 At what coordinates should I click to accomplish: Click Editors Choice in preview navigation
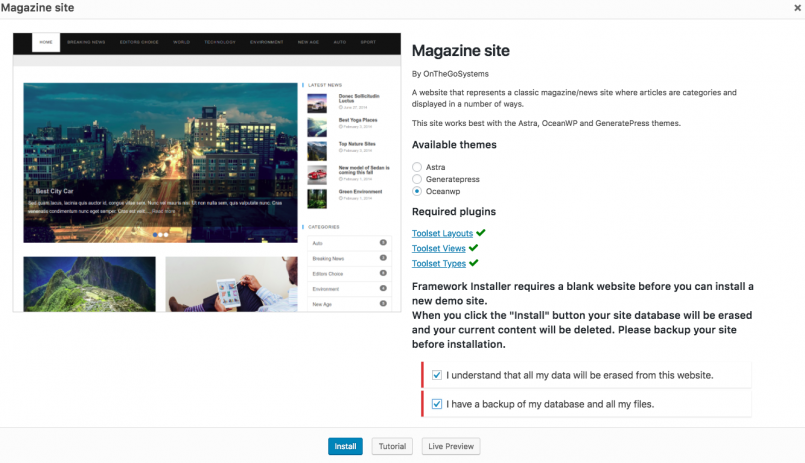click(139, 42)
